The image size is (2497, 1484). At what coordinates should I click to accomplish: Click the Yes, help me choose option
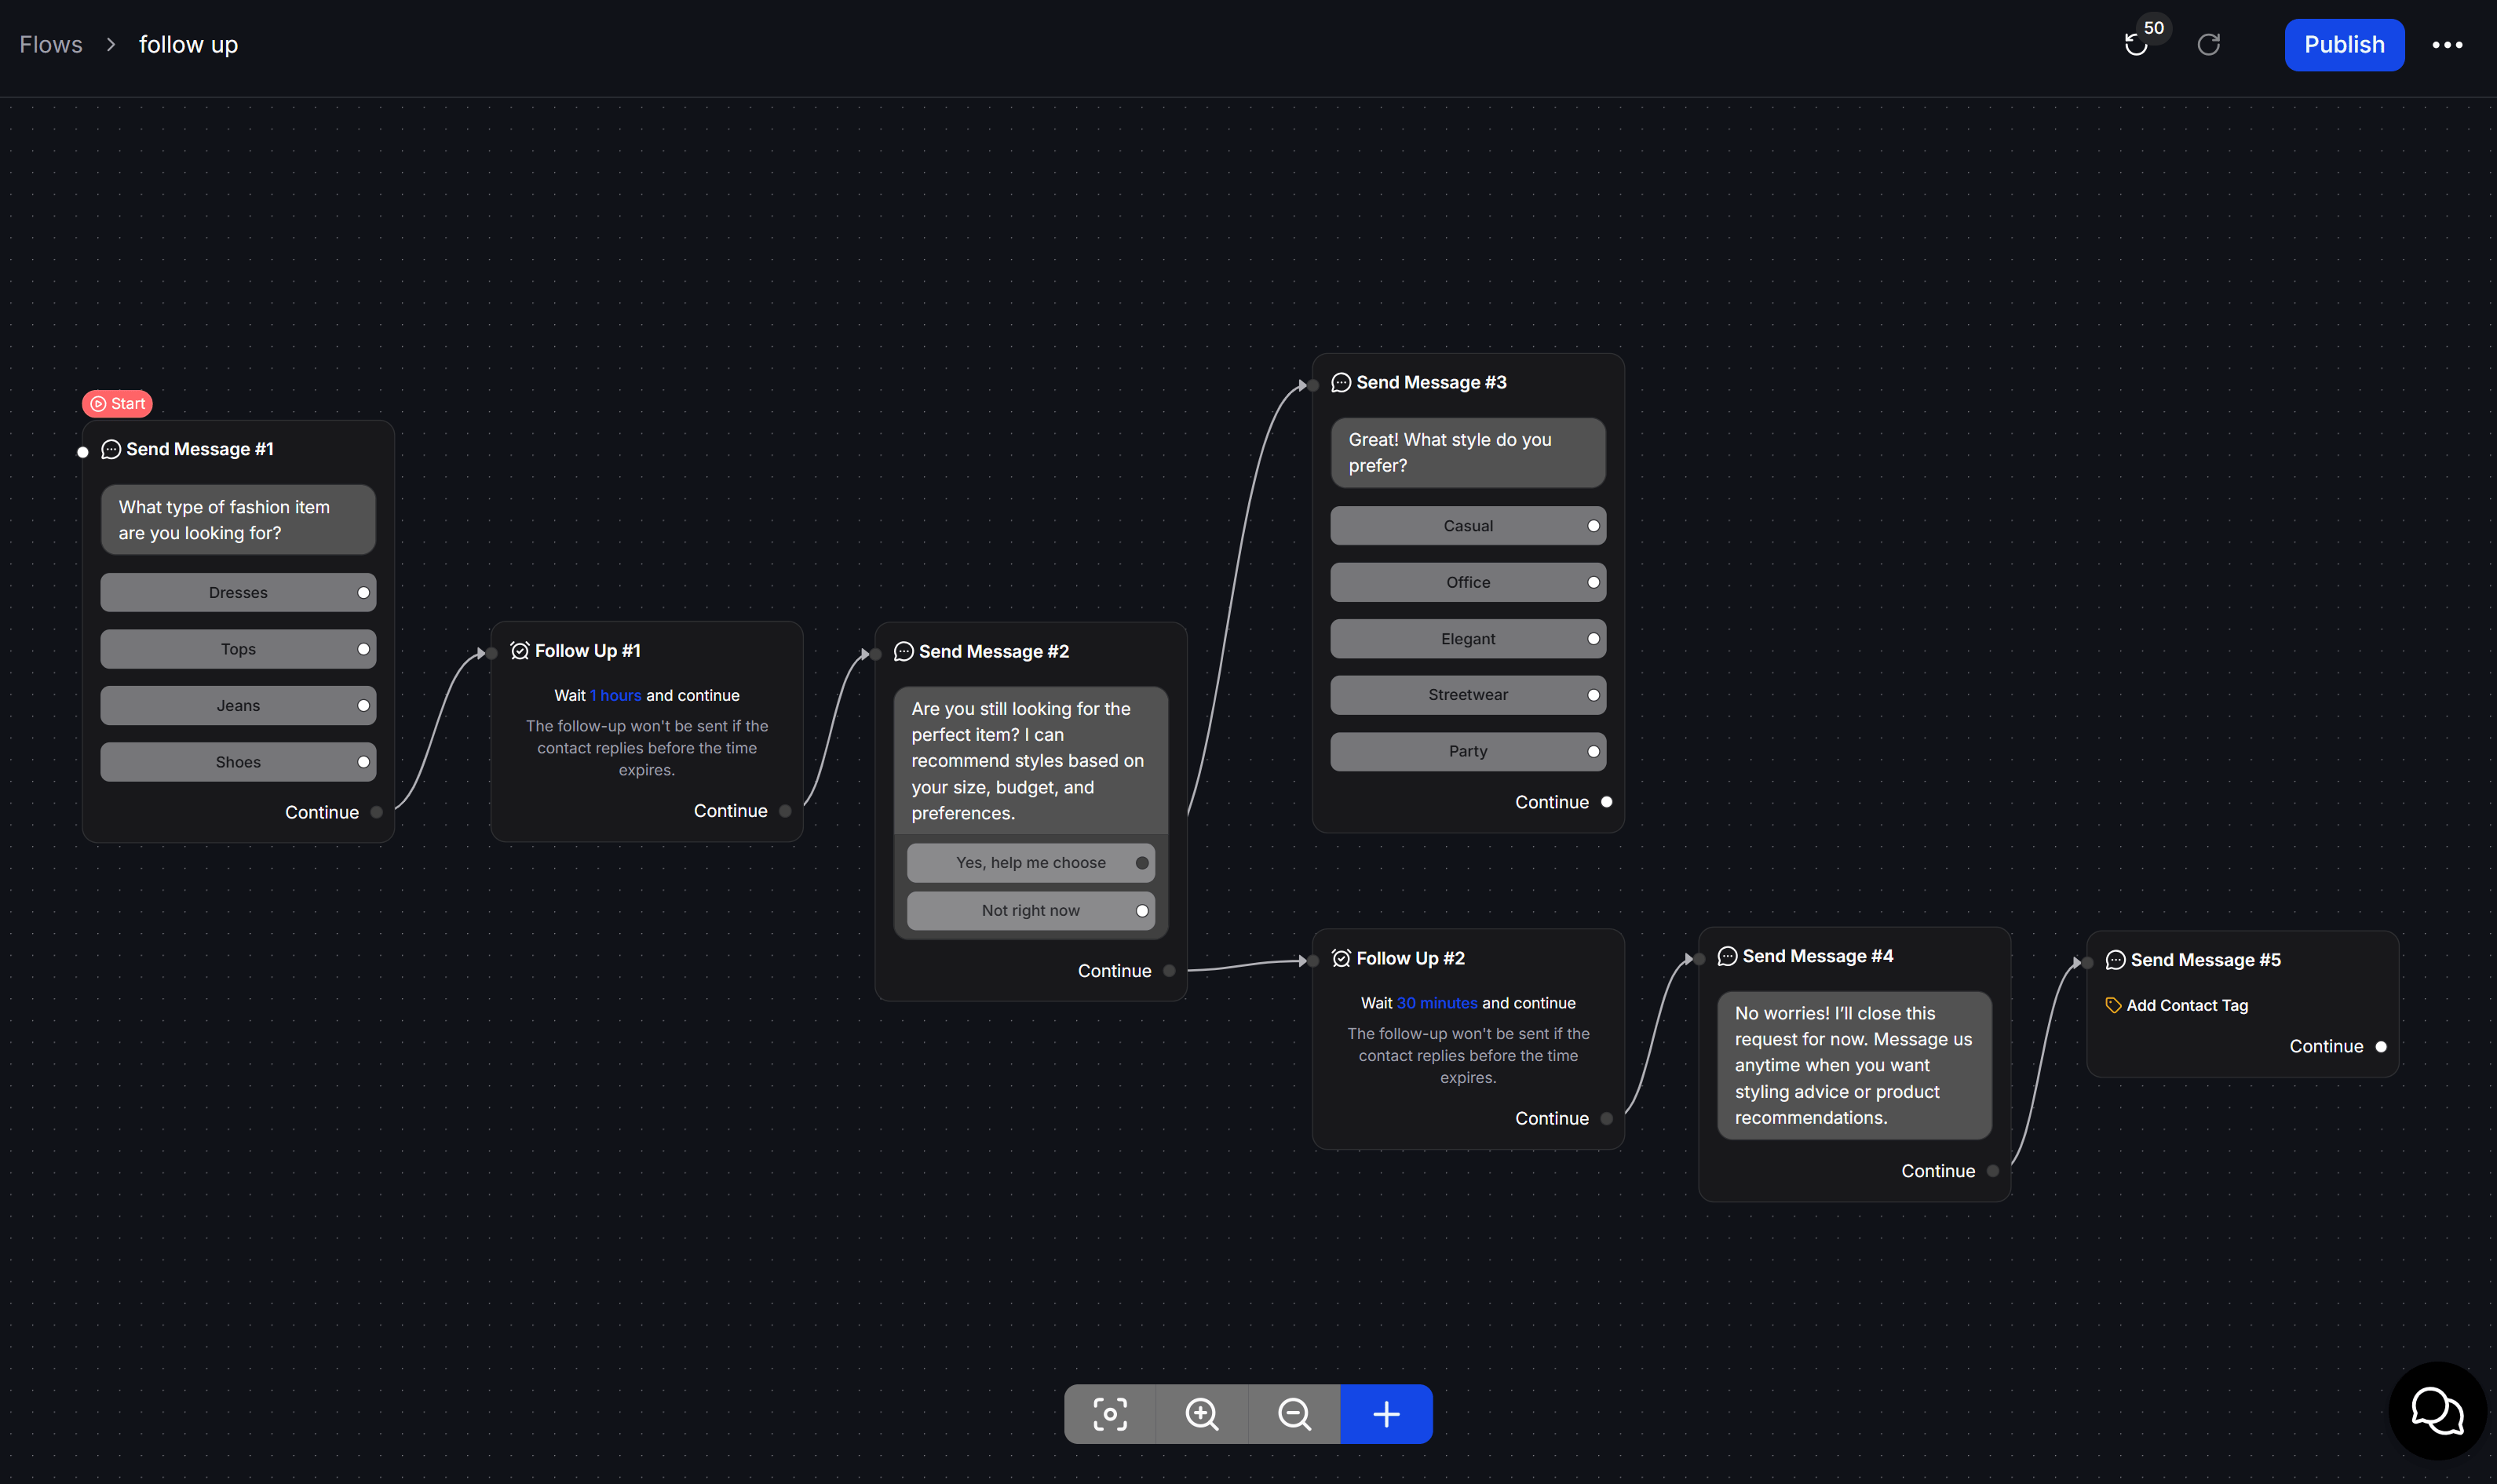[1030, 863]
